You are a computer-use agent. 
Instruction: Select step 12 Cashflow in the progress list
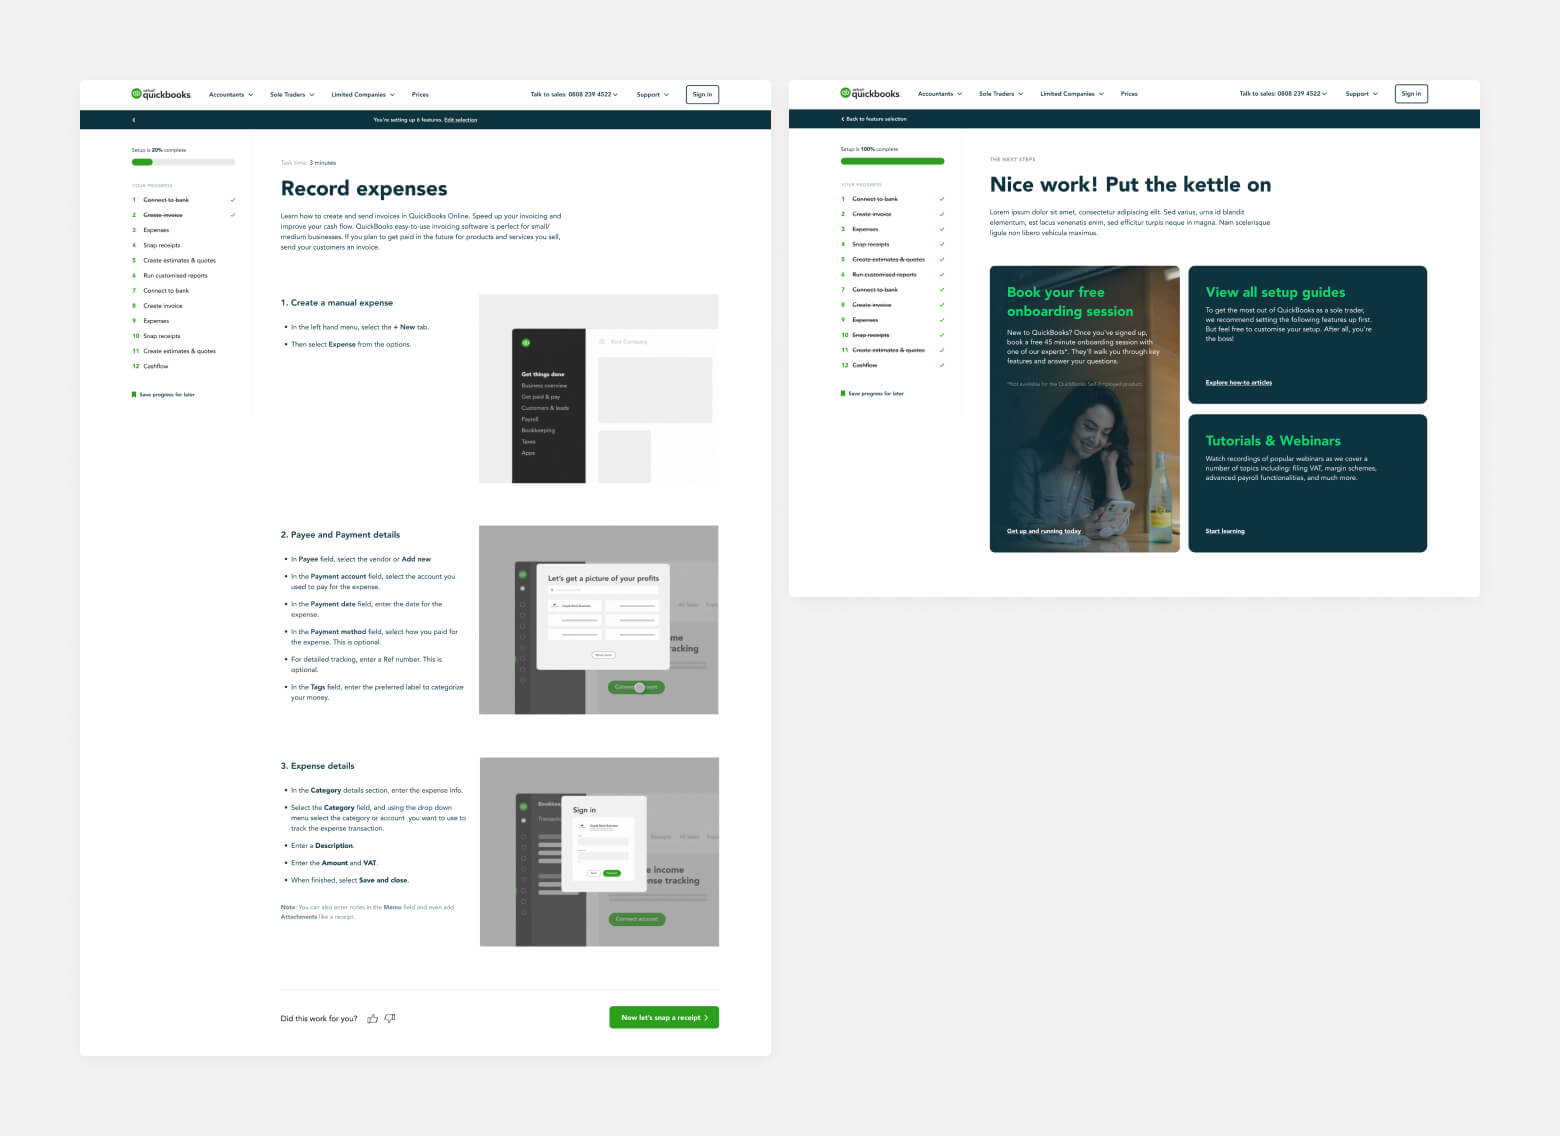156,366
